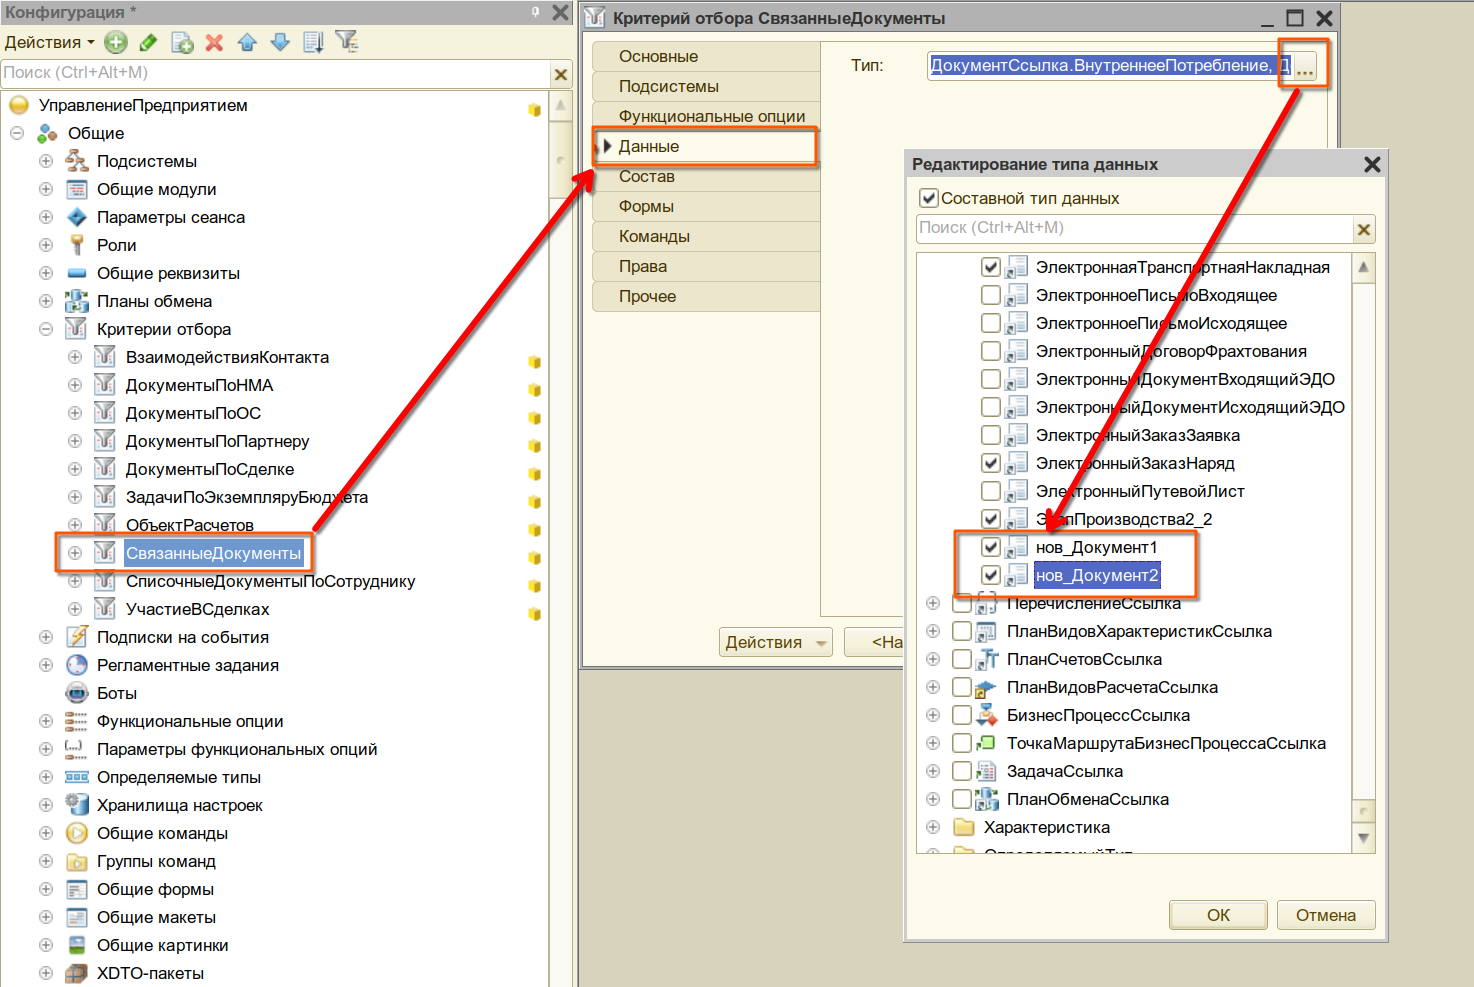The width and height of the screenshot is (1474, 987).
Task: Click the Общие команды icon
Action: 77,833
